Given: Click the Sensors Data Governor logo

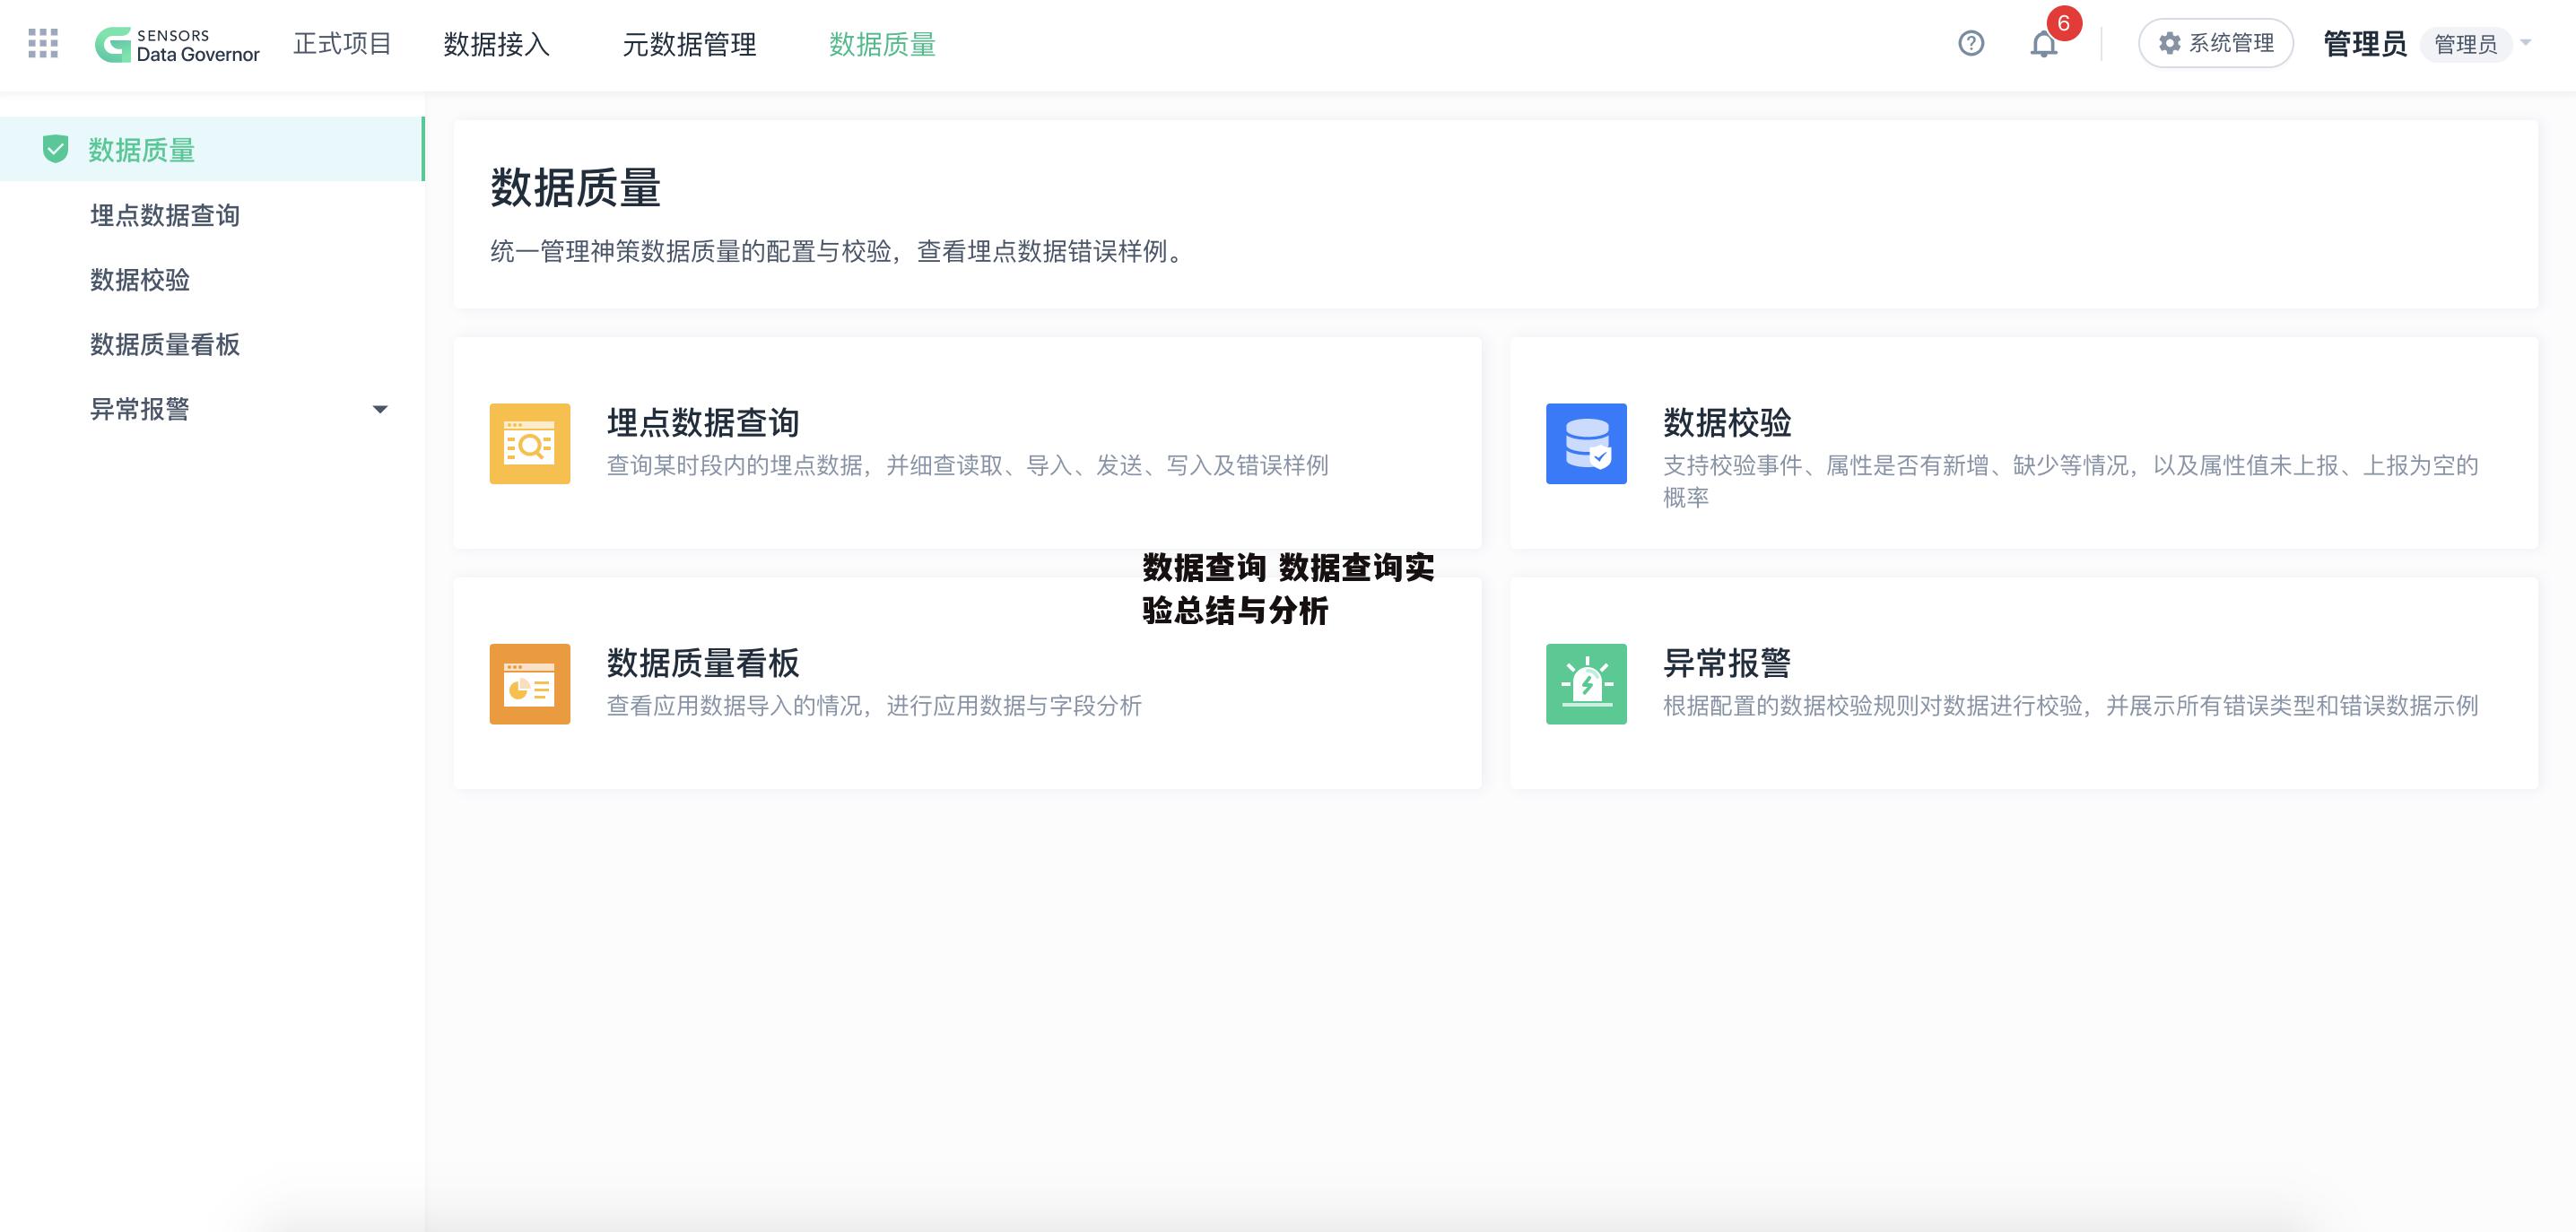Looking at the screenshot, I should [177, 45].
